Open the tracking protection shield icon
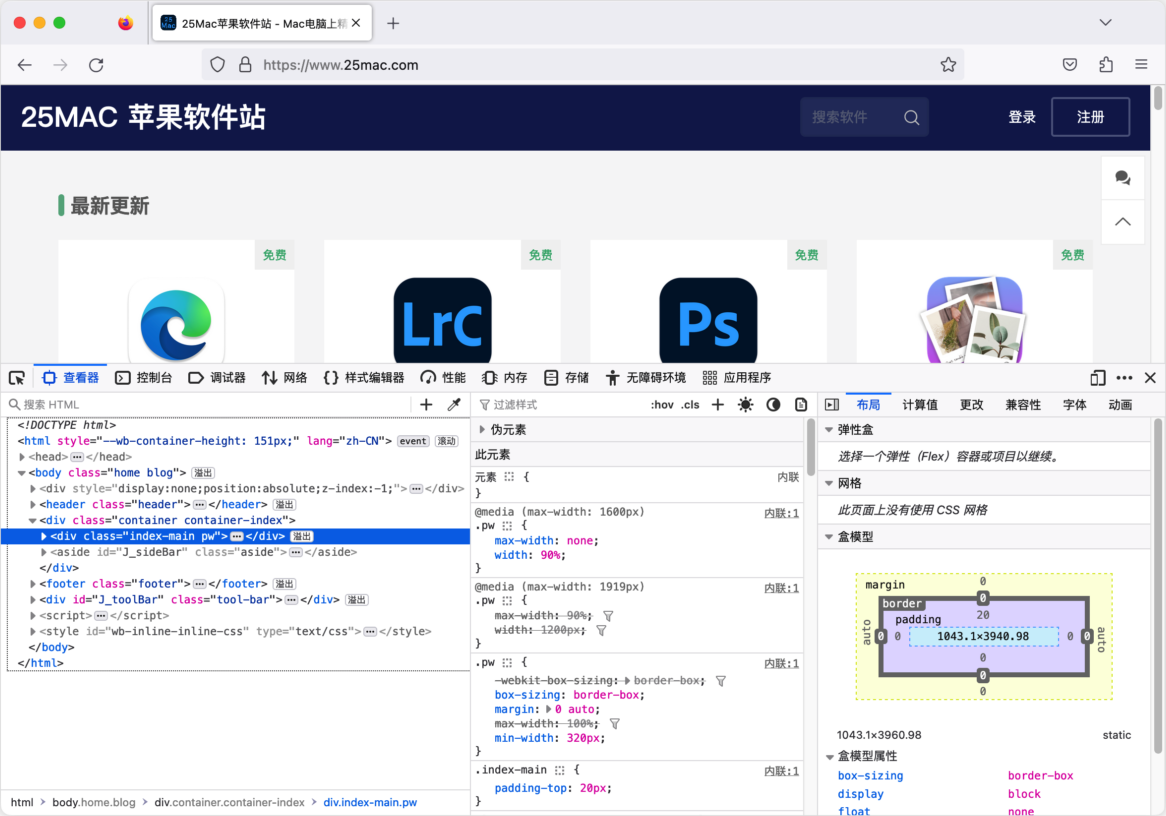Image resolution: width=1166 pixels, height=816 pixels. pos(217,65)
